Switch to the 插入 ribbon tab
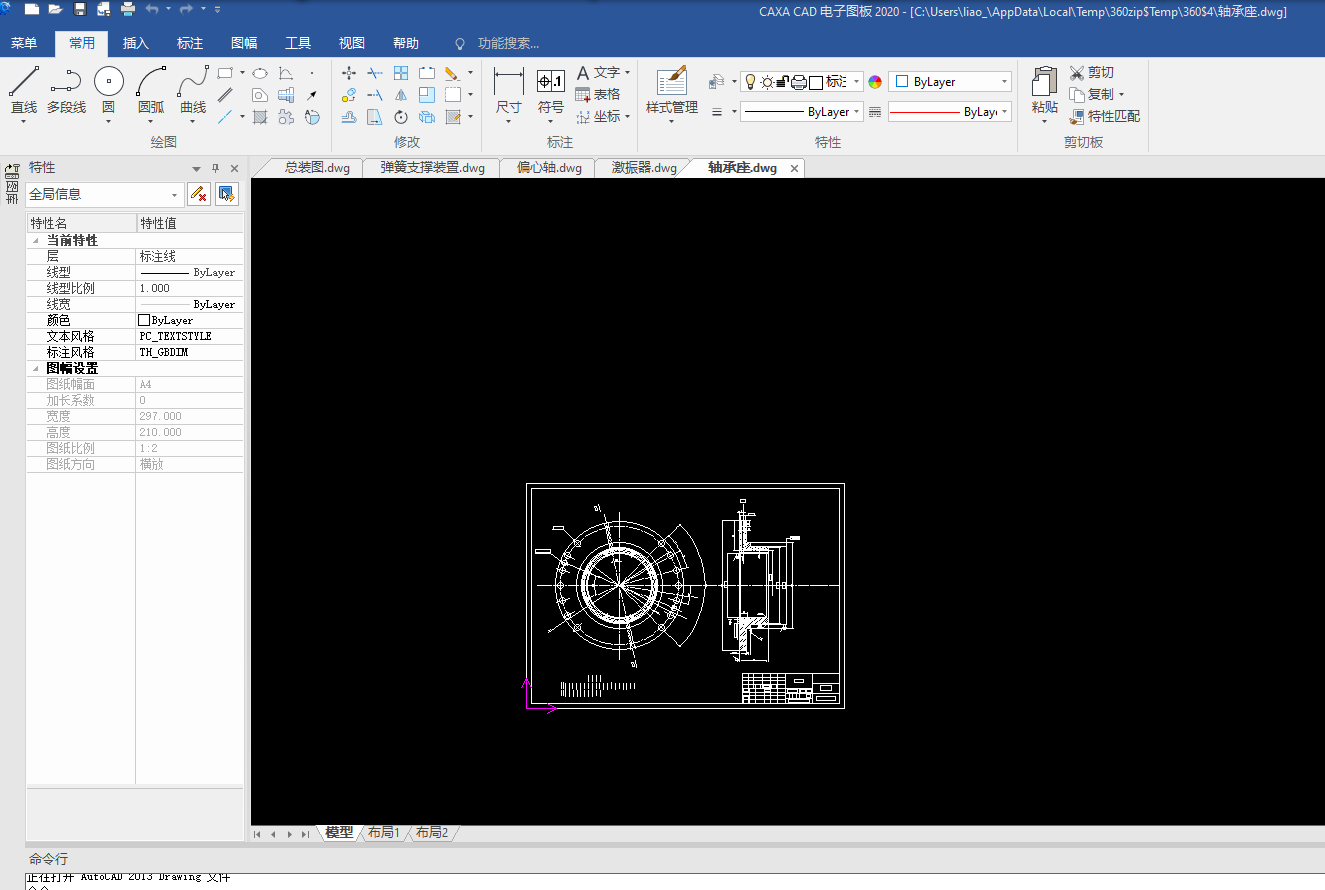Image resolution: width=1325 pixels, height=890 pixels. click(135, 43)
